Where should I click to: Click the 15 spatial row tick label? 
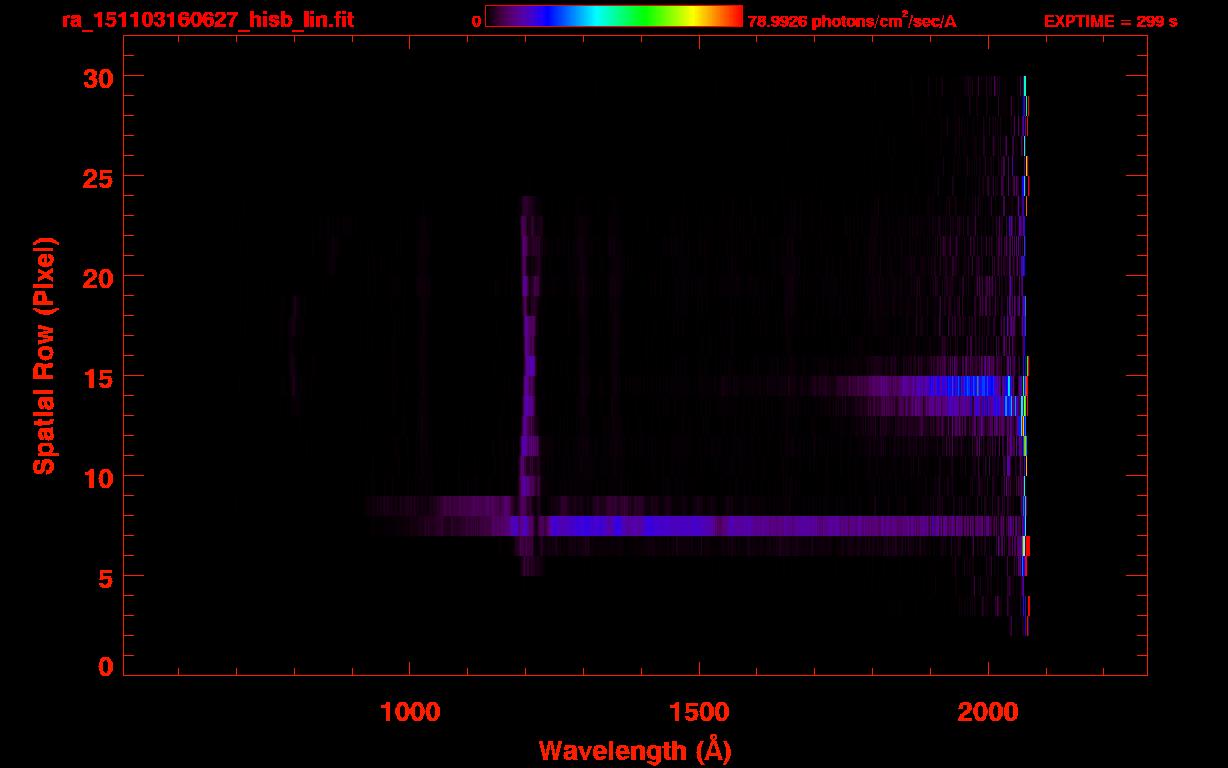pyautogui.click(x=97, y=377)
